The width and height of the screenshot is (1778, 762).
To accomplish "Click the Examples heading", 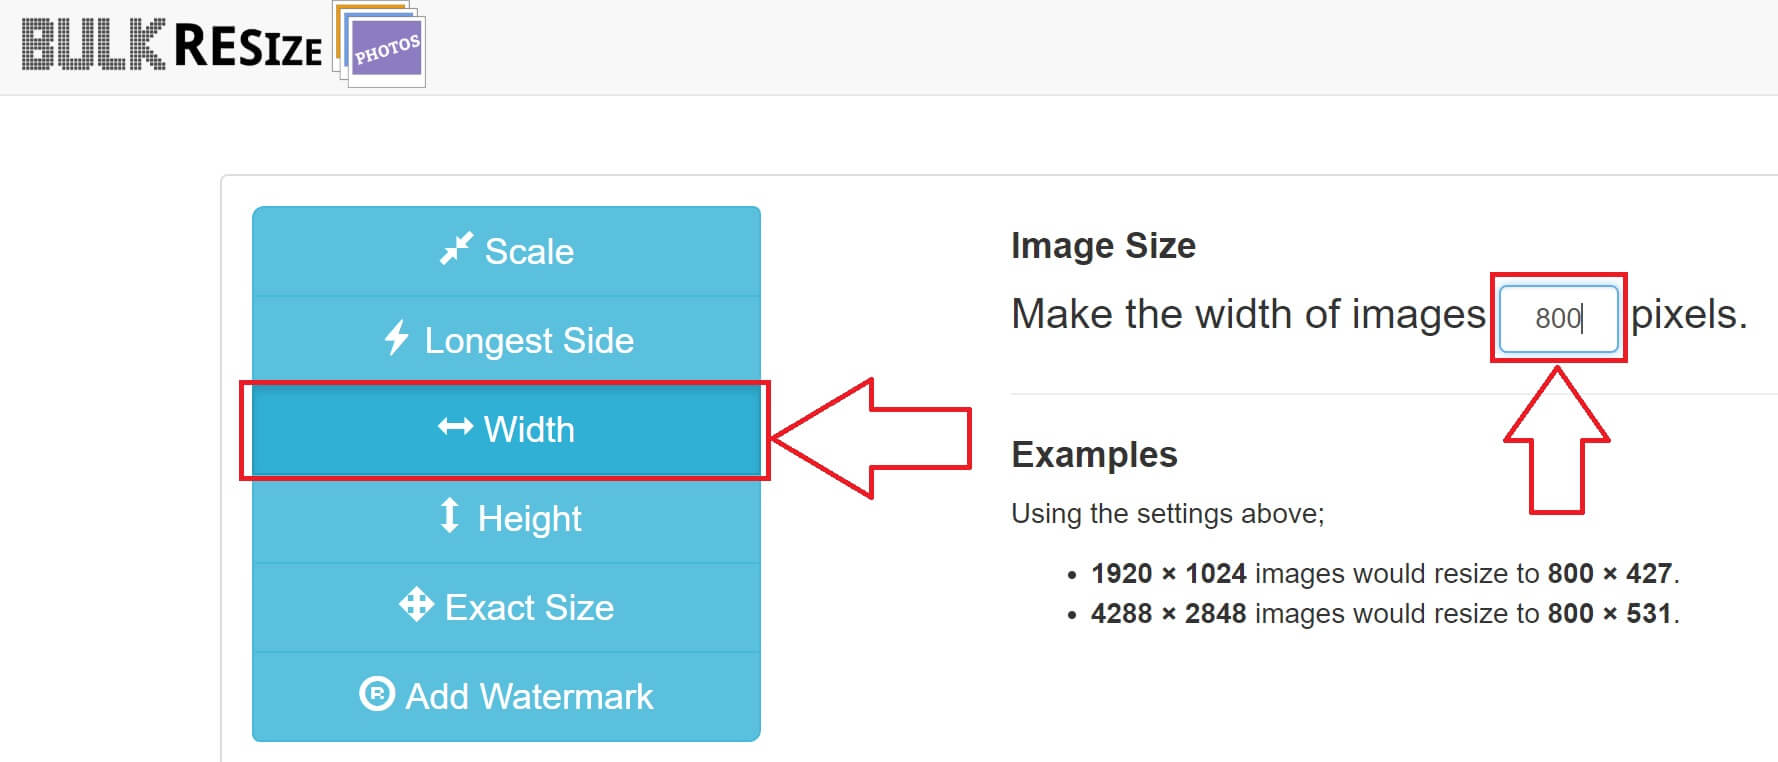I will pos(1094,455).
